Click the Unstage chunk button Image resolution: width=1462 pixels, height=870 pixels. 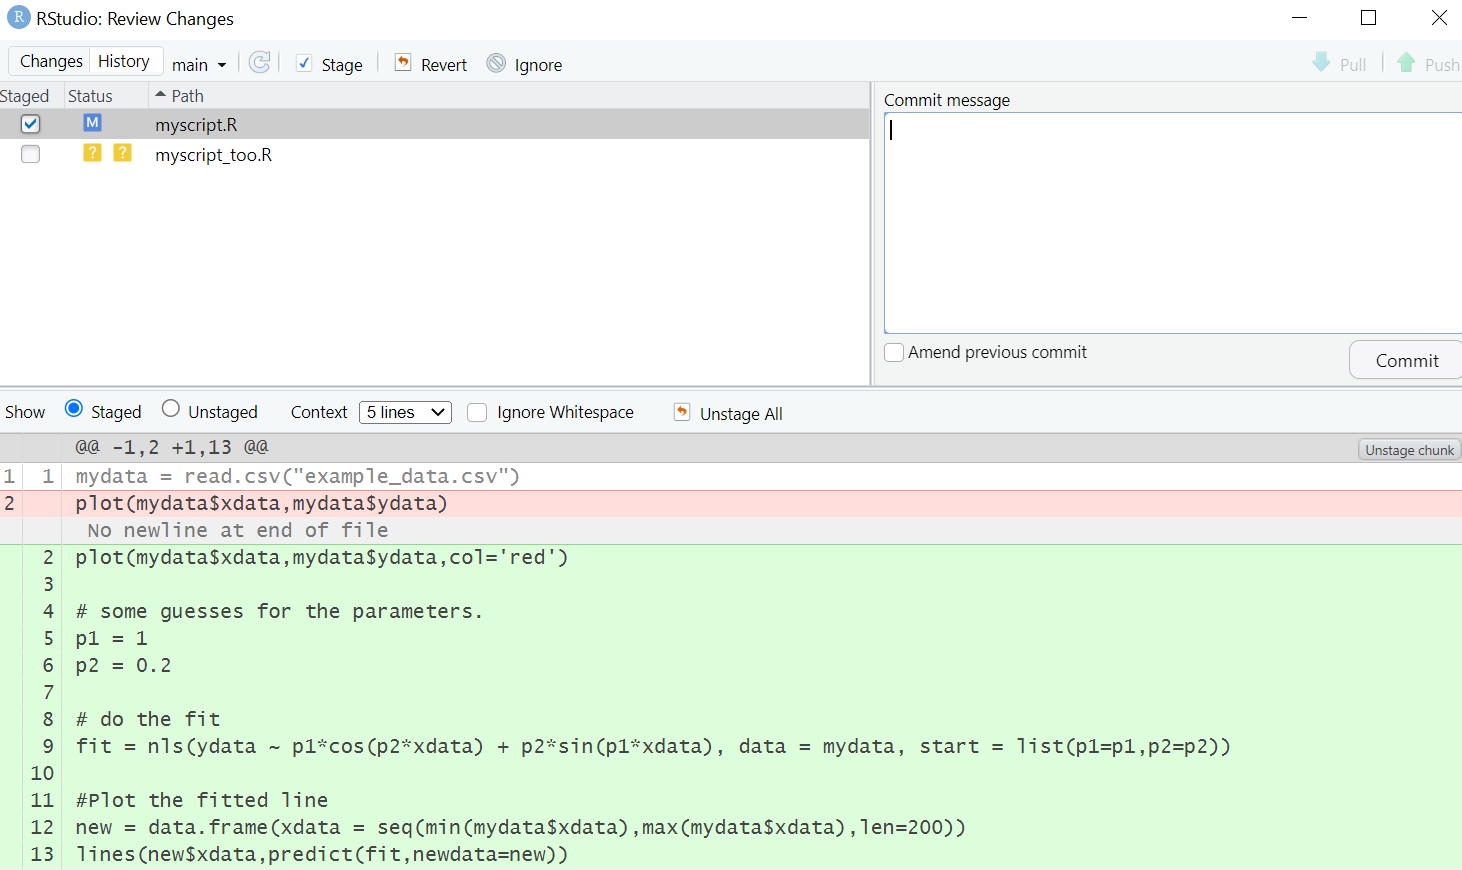(1409, 450)
